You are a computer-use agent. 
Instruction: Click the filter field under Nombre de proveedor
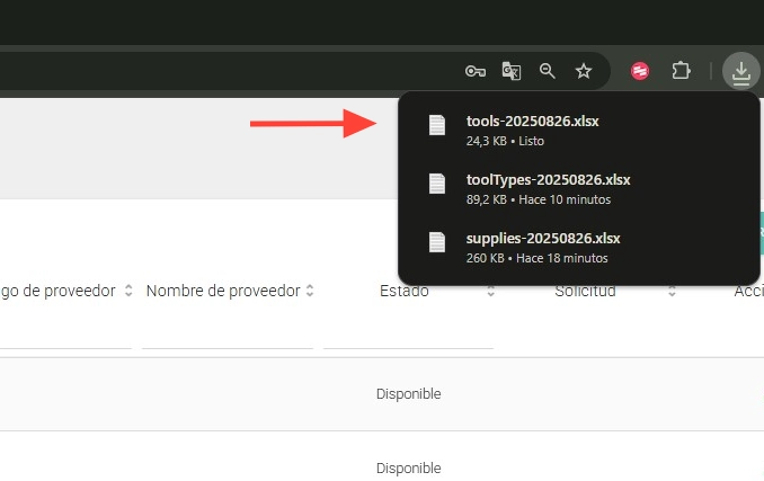point(227,334)
